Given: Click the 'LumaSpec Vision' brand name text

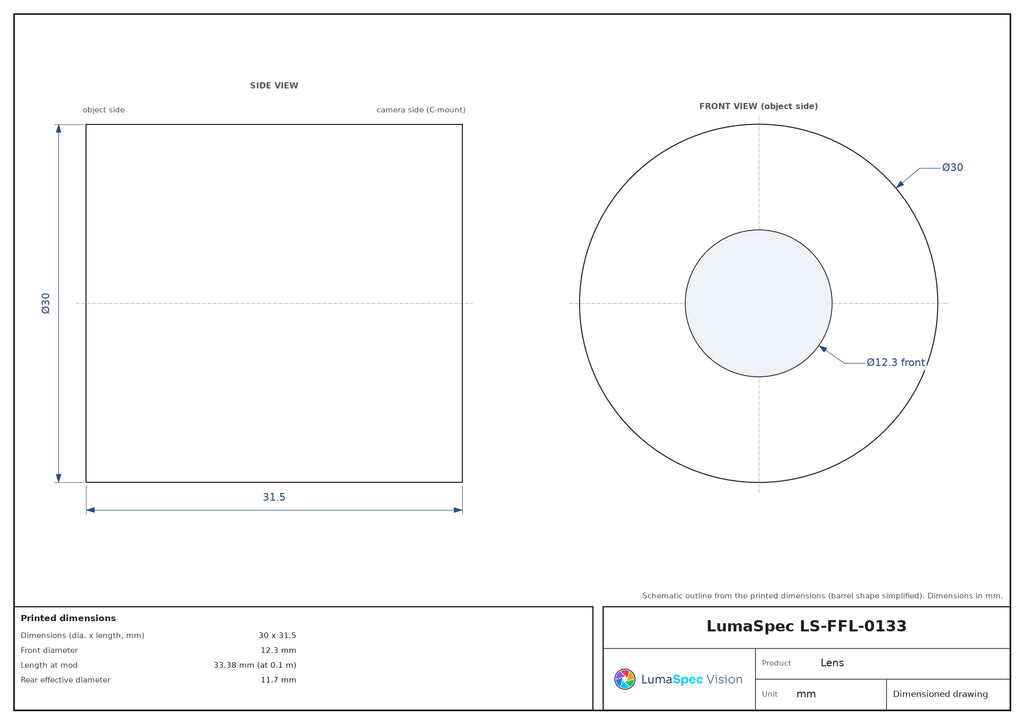Looking at the screenshot, I should pyautogui.click(x=692, y=680).
